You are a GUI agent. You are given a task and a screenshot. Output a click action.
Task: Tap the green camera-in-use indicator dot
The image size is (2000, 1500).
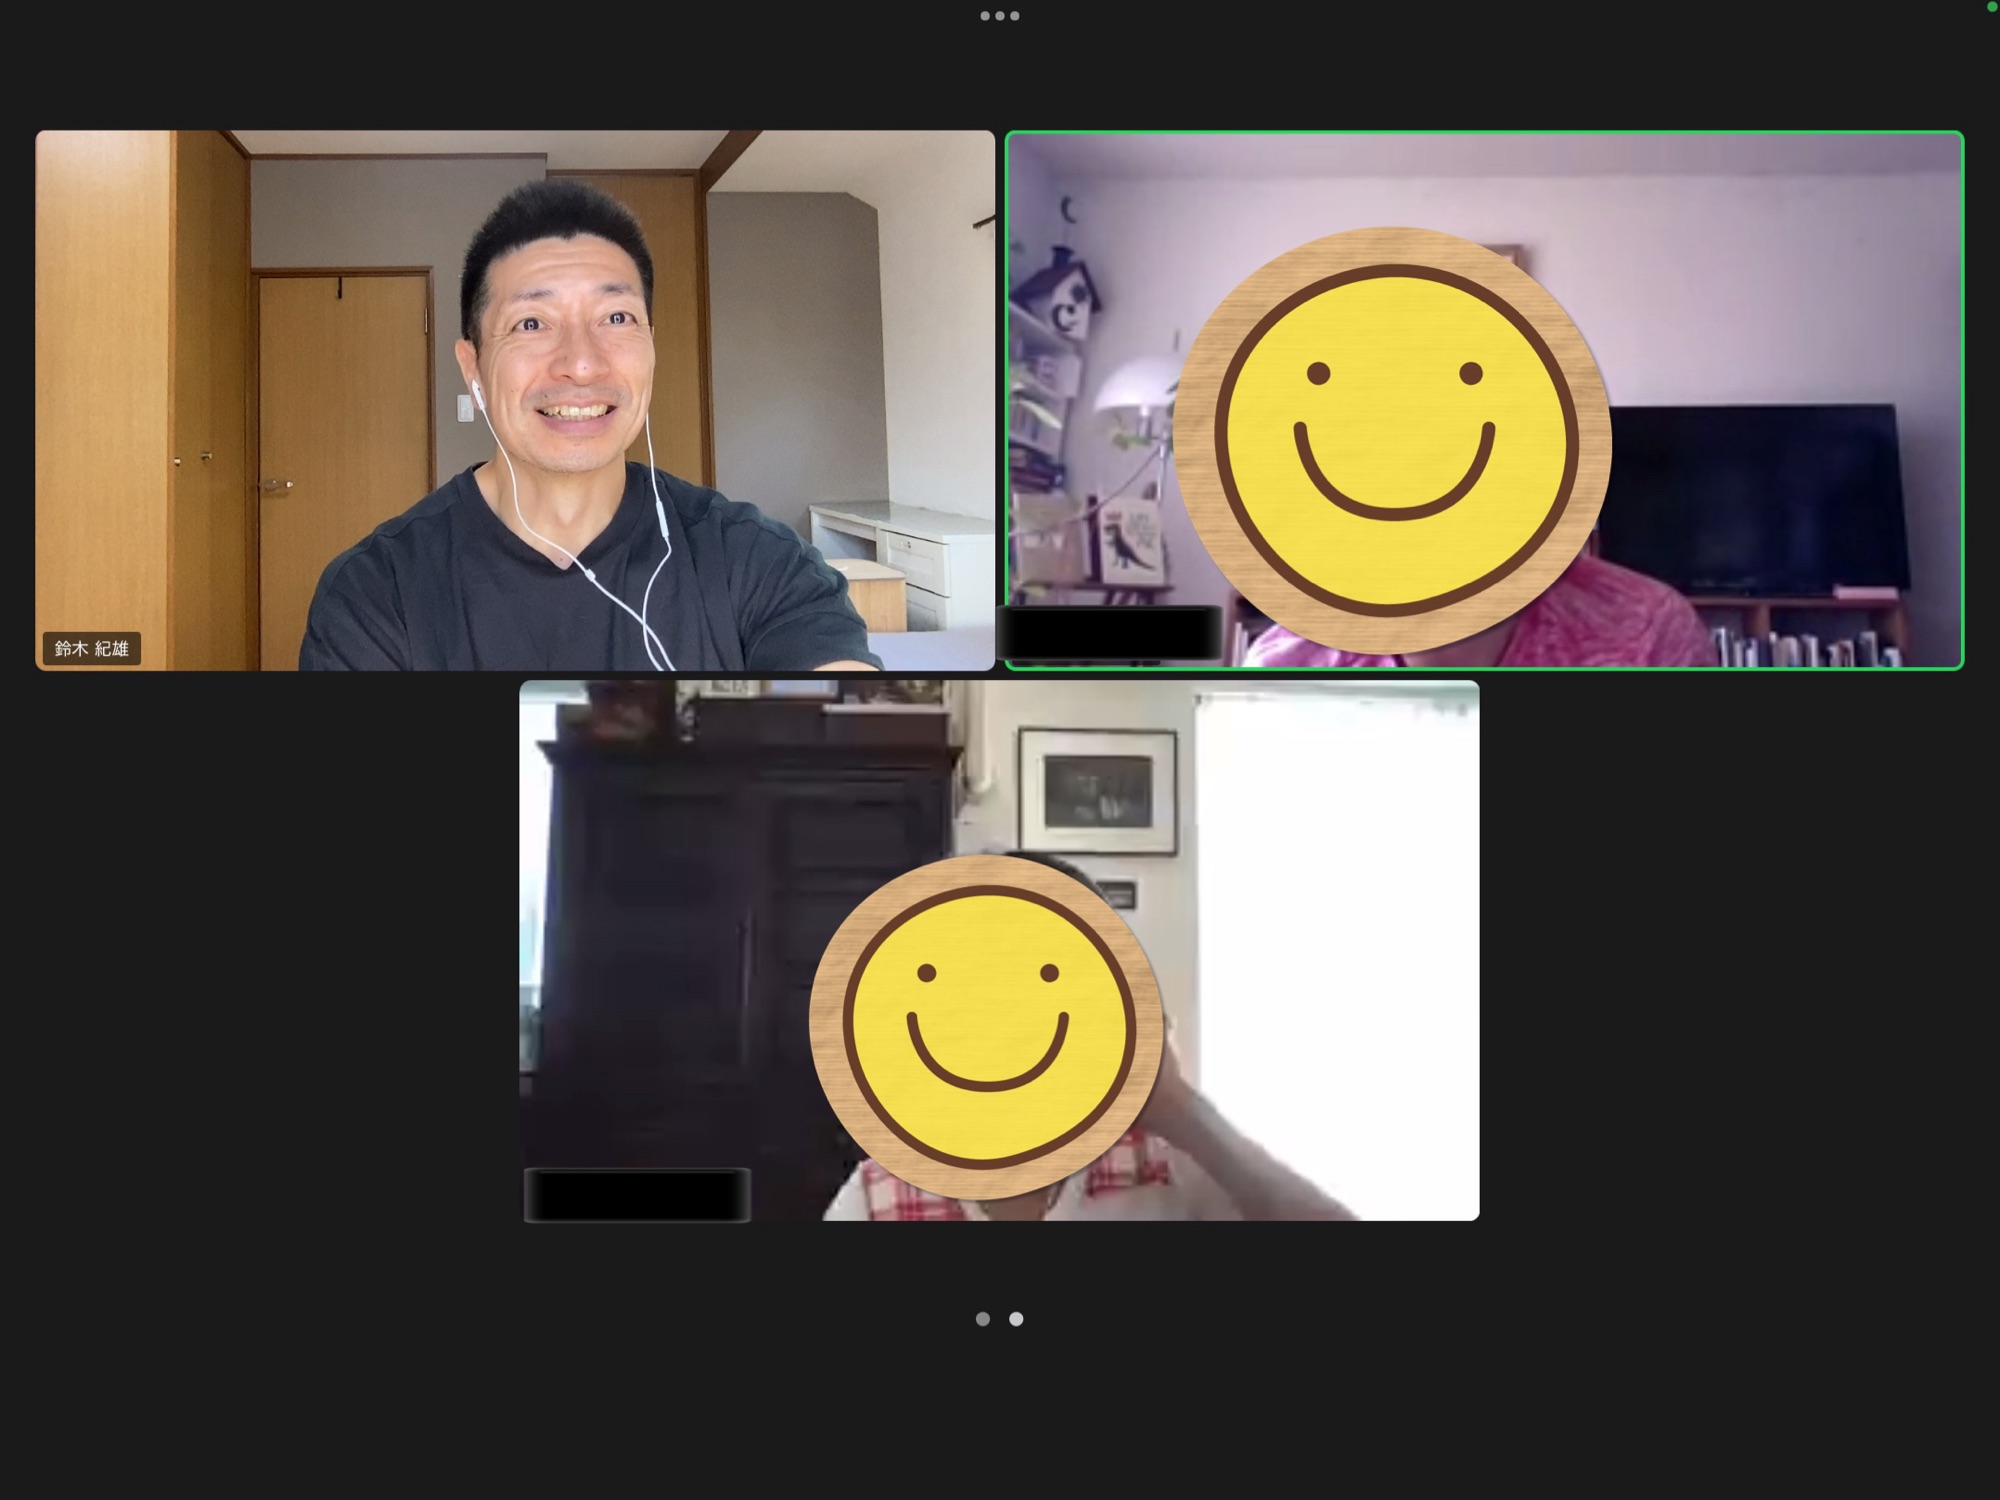1990,7
